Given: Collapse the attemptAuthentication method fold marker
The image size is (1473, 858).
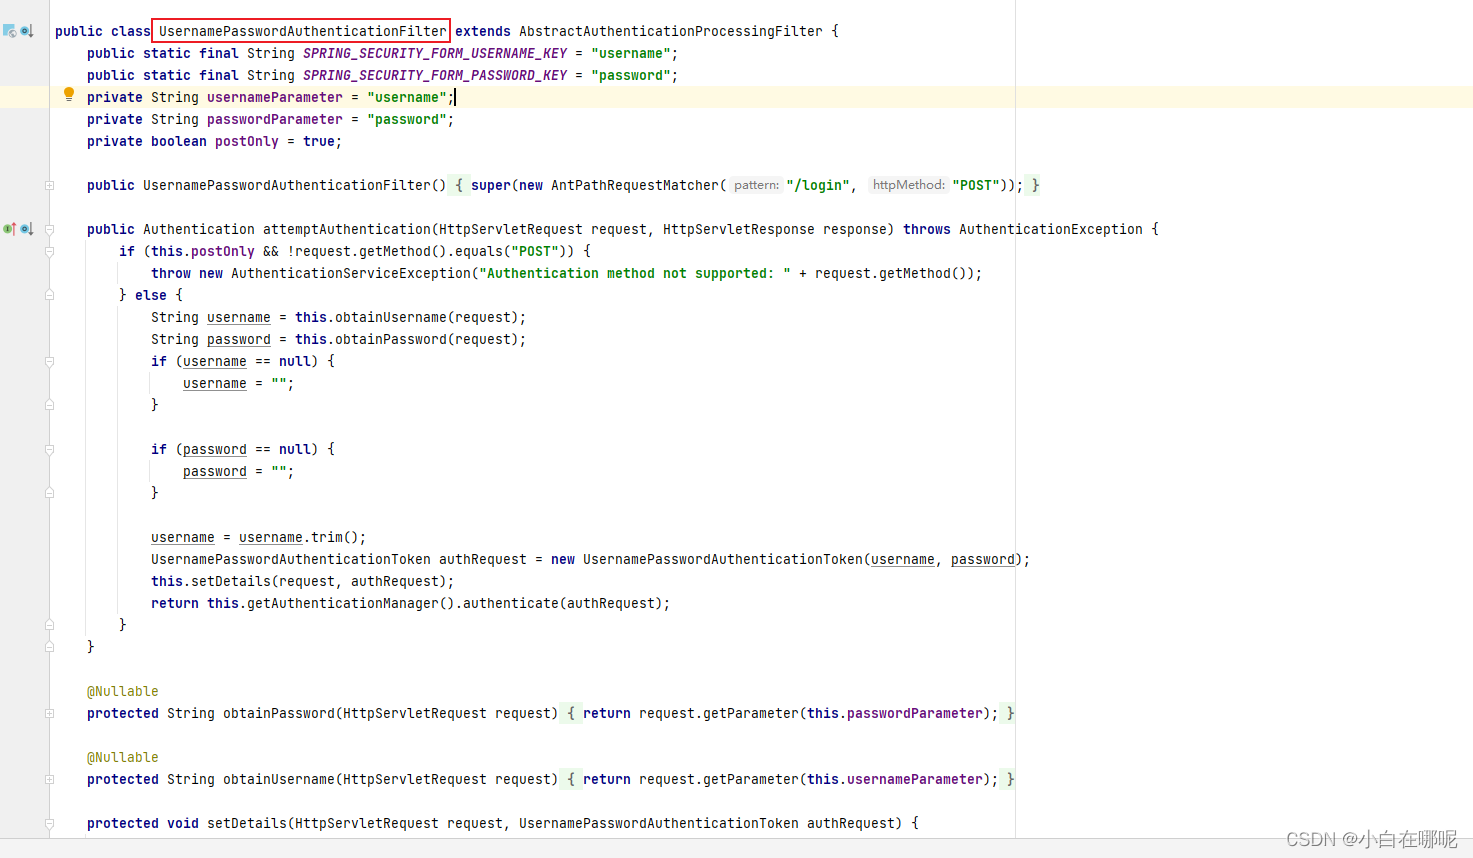Looking at the screenshot, I should coord(49,229).
